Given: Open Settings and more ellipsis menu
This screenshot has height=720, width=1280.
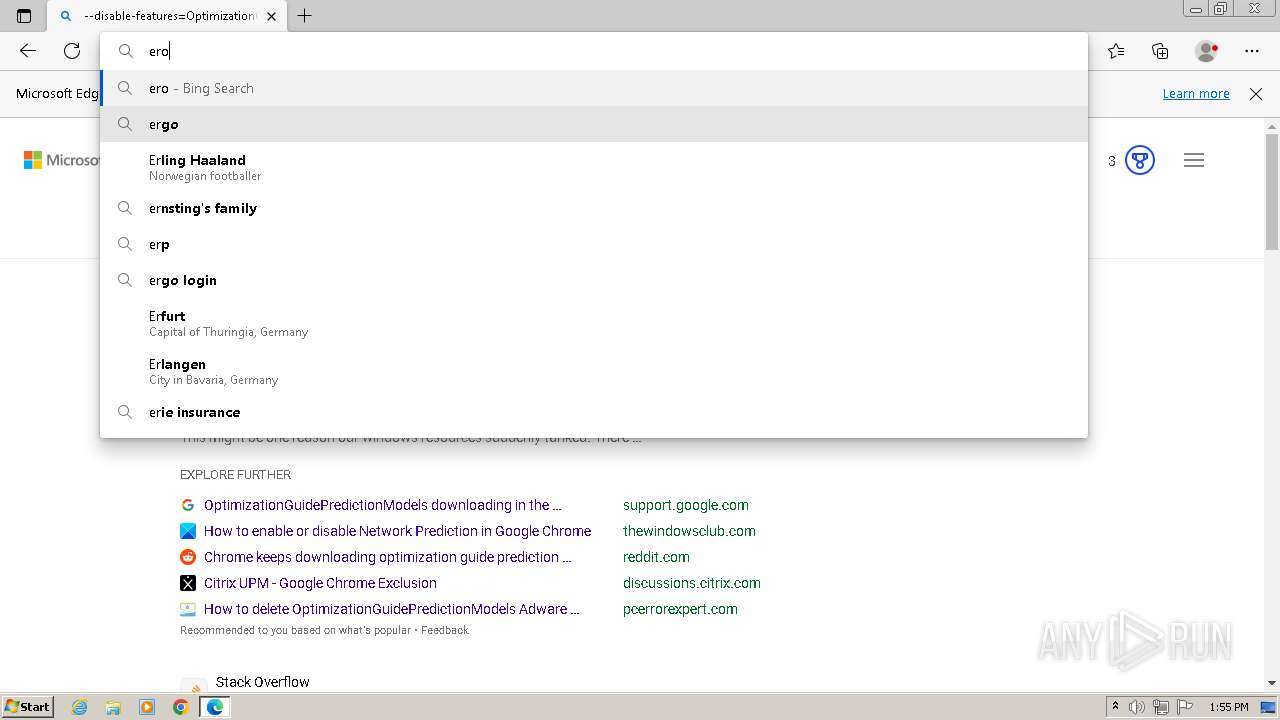Looking at the screenshot, I should (1252, 51).
